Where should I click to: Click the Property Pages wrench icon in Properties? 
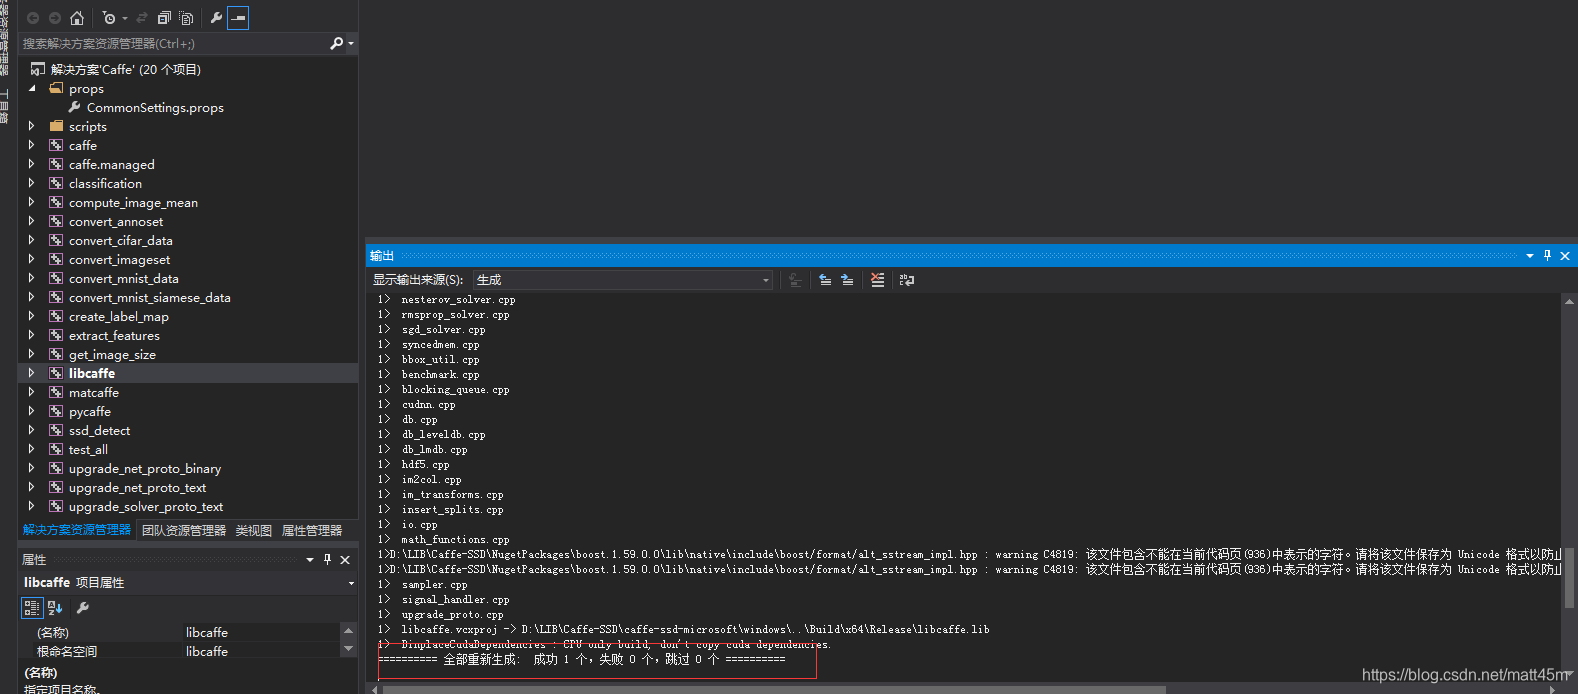click(x=83, y=607)
